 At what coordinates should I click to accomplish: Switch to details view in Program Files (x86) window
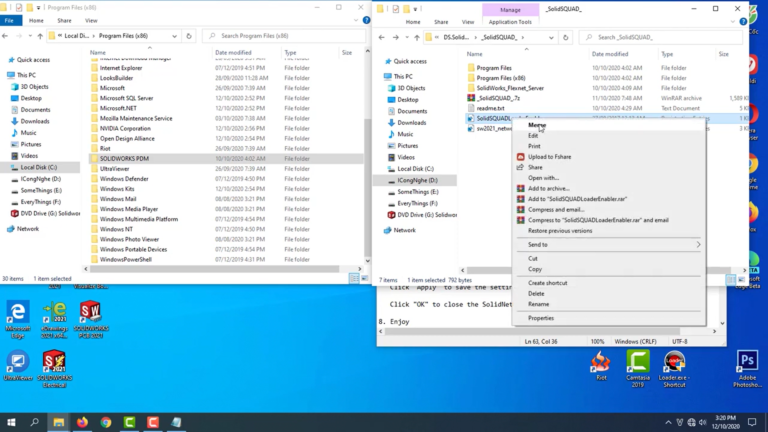[354, 278]
